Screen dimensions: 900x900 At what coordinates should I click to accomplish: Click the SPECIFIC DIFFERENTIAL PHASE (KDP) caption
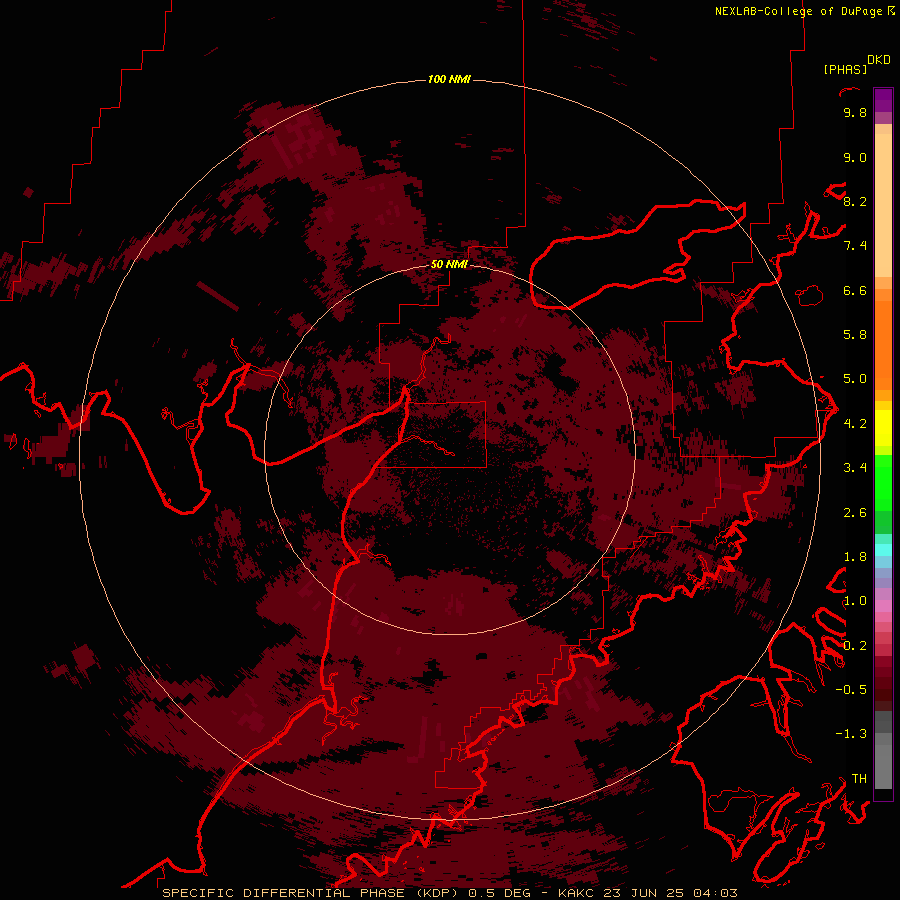[311, 893]
